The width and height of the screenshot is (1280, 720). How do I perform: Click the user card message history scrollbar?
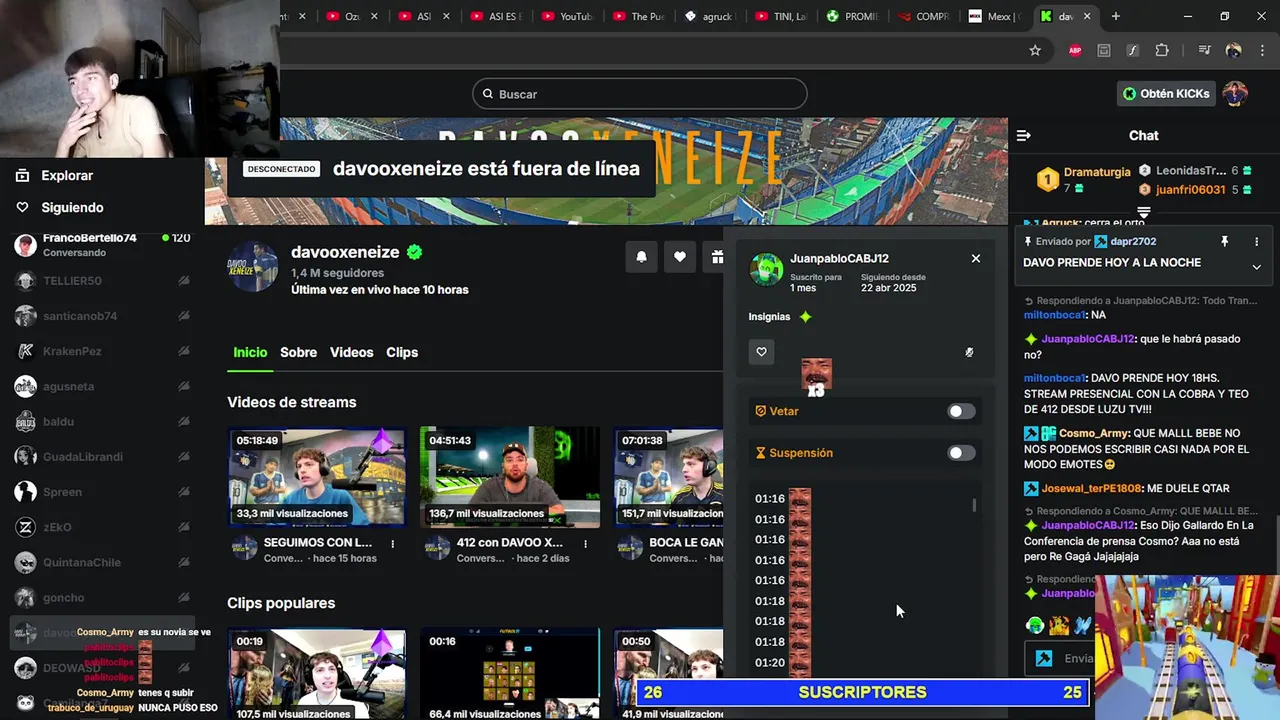pyautogui.click(x=974, y=506)
